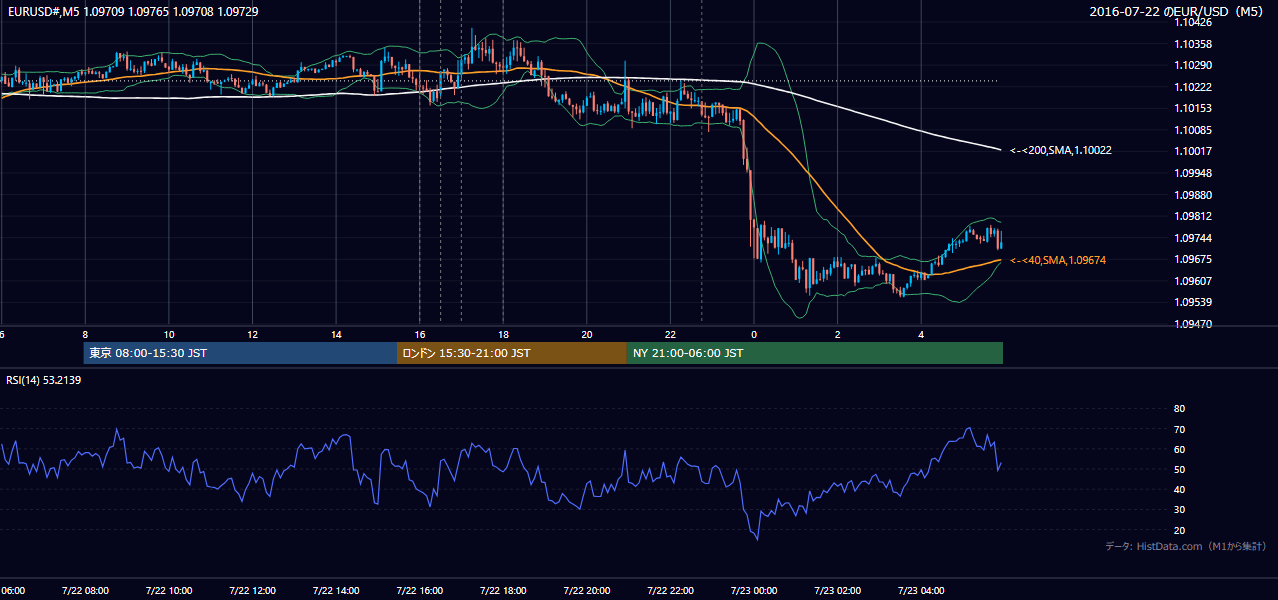
Task: Click hour label 8 under price chart
Action: (x=85, y=334)
